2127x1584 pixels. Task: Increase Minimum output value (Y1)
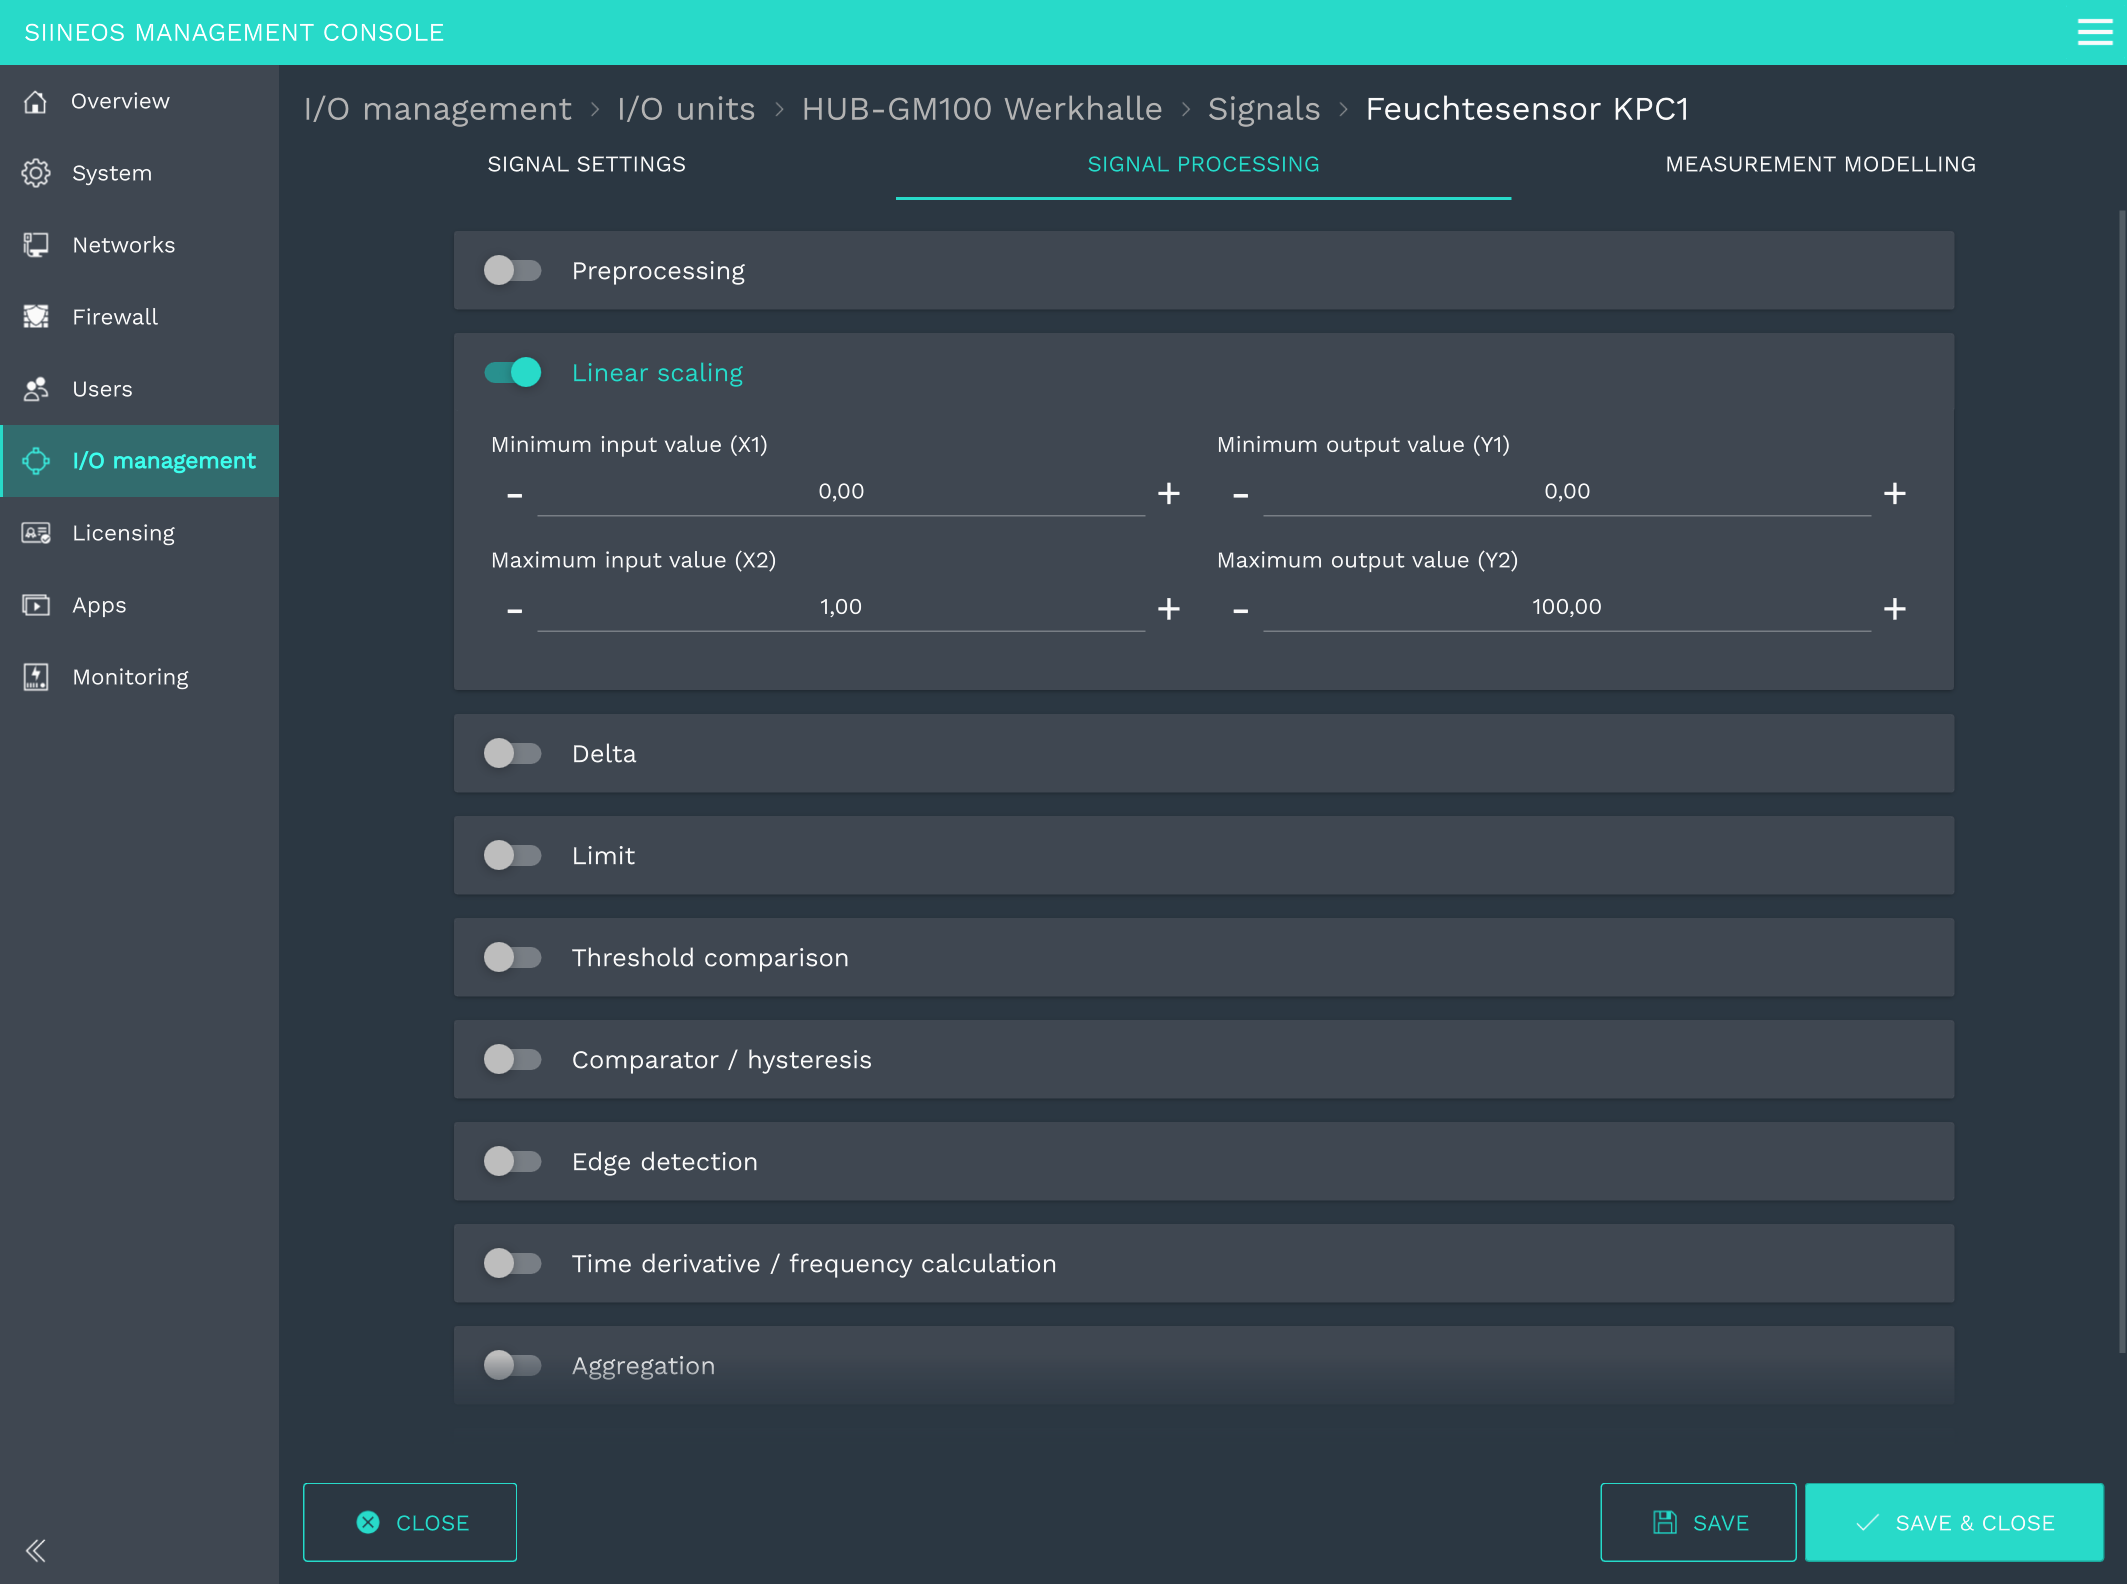pyautogui.click(x=1895, y=493)
